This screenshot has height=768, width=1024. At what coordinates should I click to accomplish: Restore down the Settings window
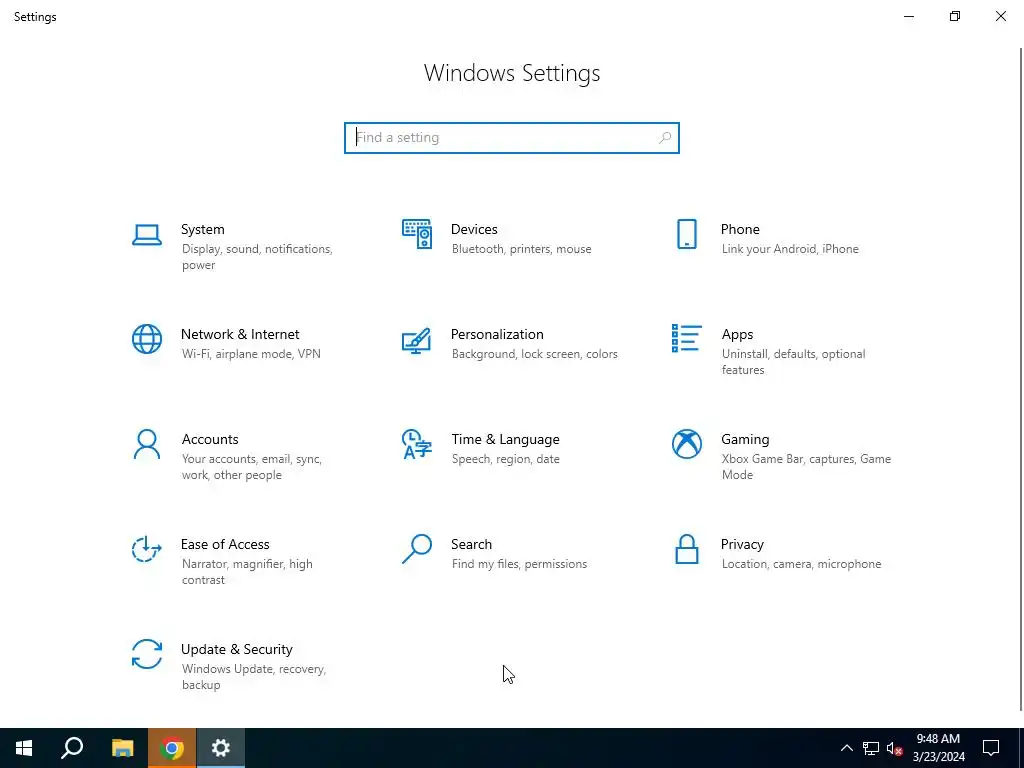[955, 16]
